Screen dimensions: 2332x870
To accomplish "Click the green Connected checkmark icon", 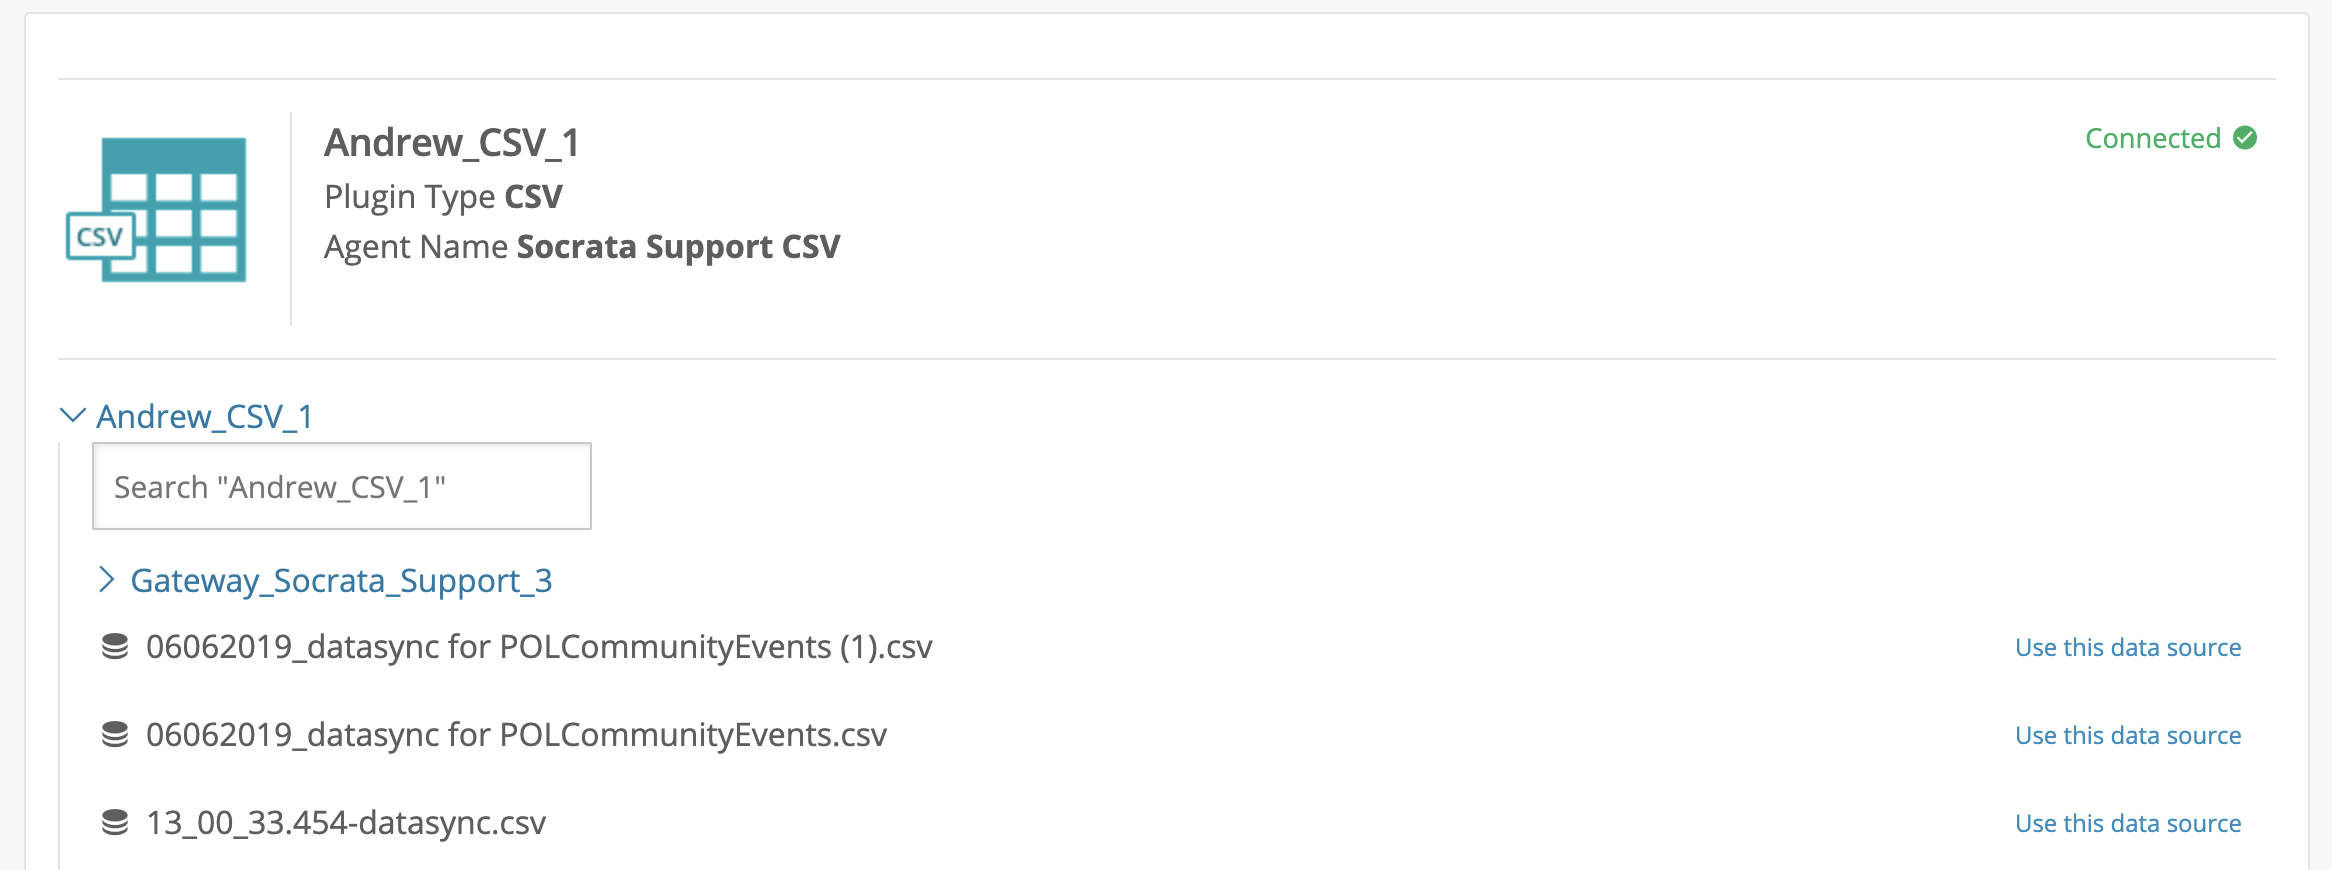I will (x=2245, y=138).
